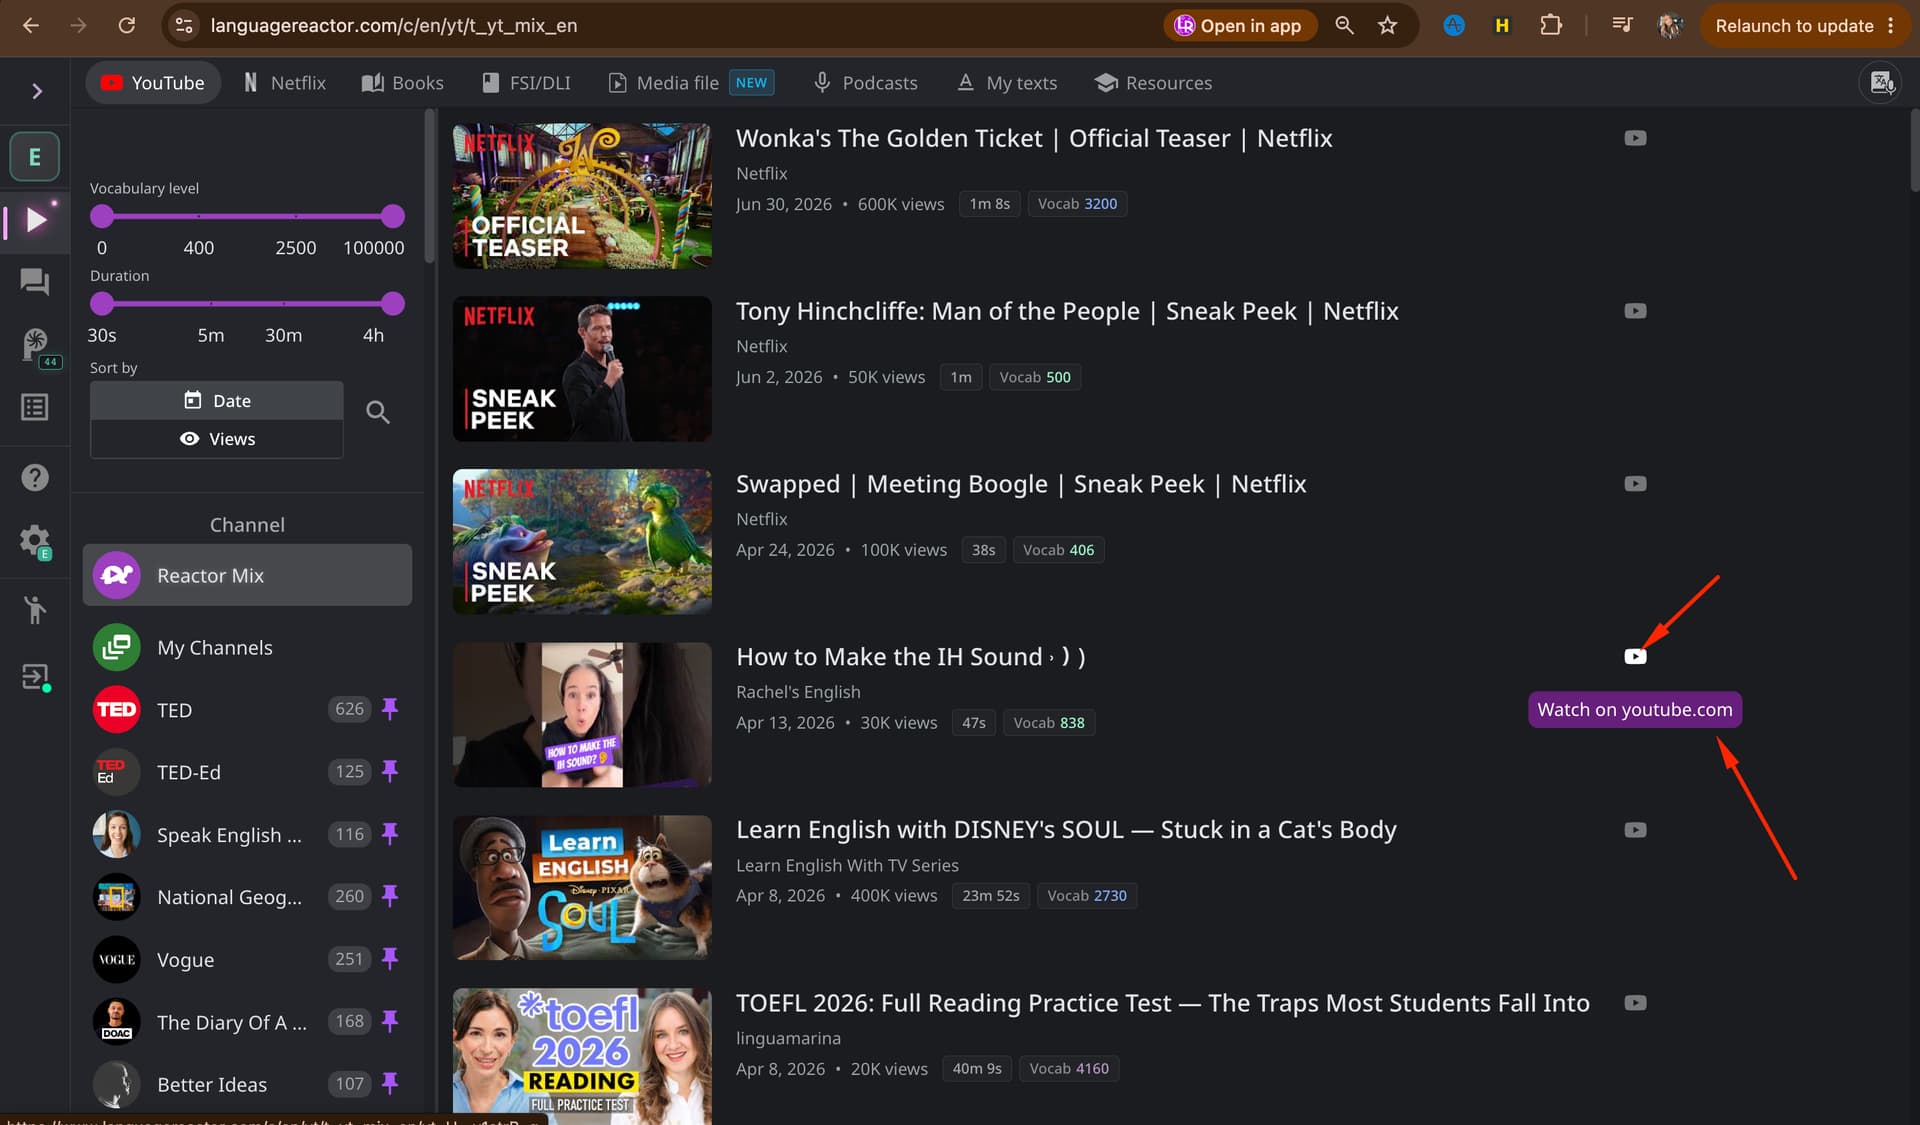1920x1125 pixels.
Task: Open the chat bubbles sidebar icon
Action: [35, 283]
